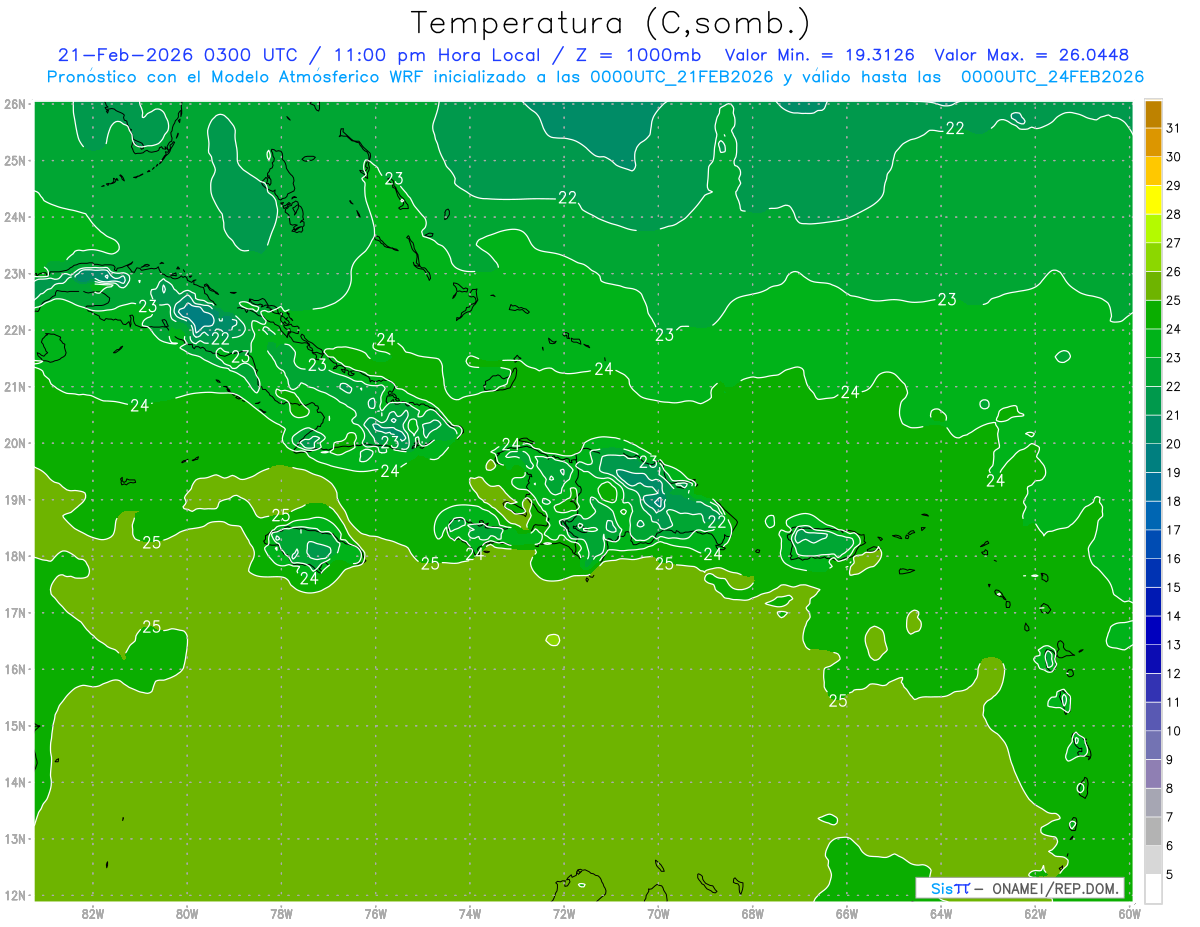Pick the lime swatch between 26 and 27

point(1153,258)
